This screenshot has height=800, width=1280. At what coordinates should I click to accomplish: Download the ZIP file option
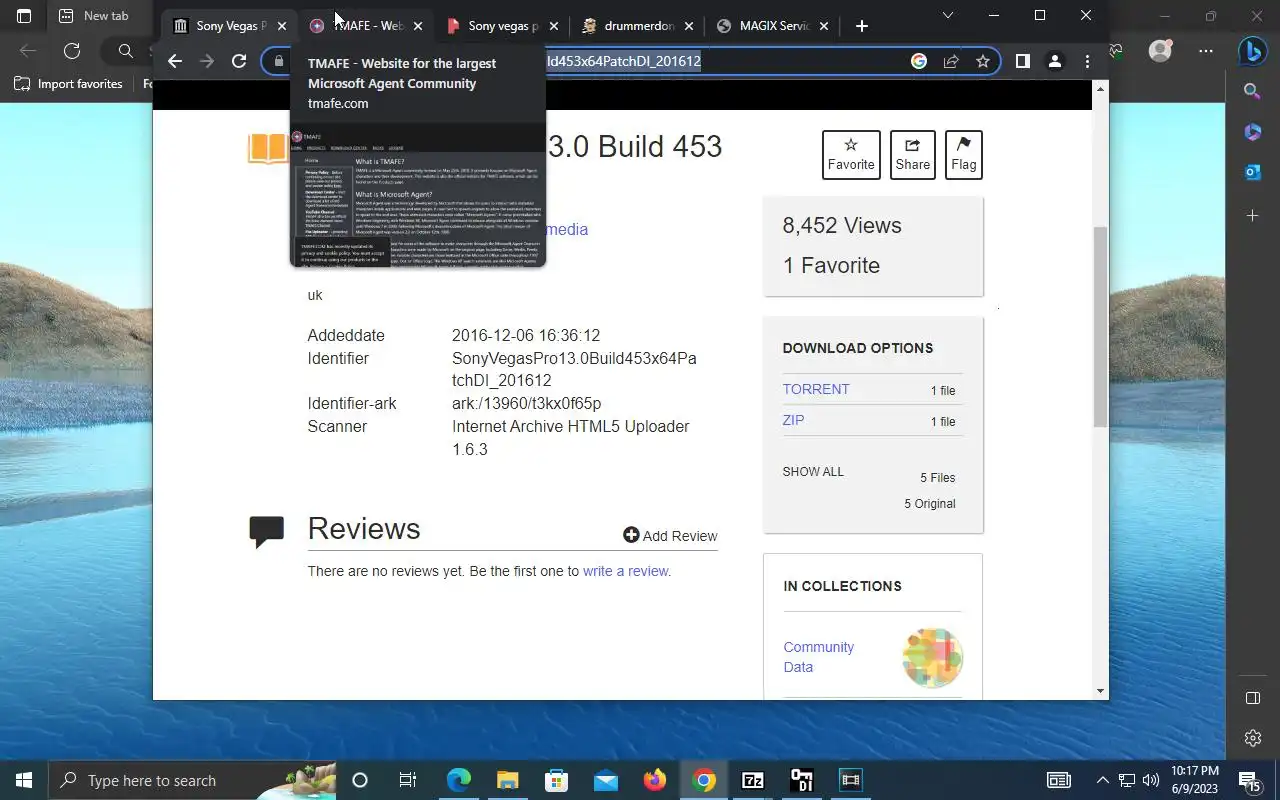click(793, 420)
